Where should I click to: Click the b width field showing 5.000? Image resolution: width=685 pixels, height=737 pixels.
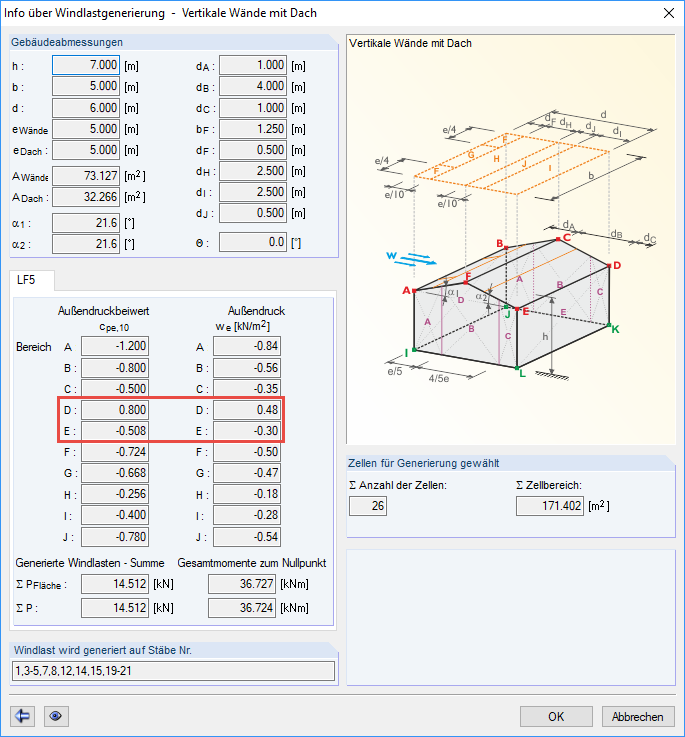[x=86, y=86]
